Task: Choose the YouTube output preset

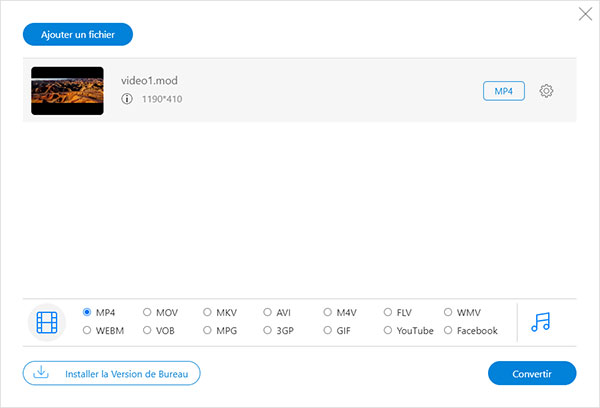Action: [388, 330]
